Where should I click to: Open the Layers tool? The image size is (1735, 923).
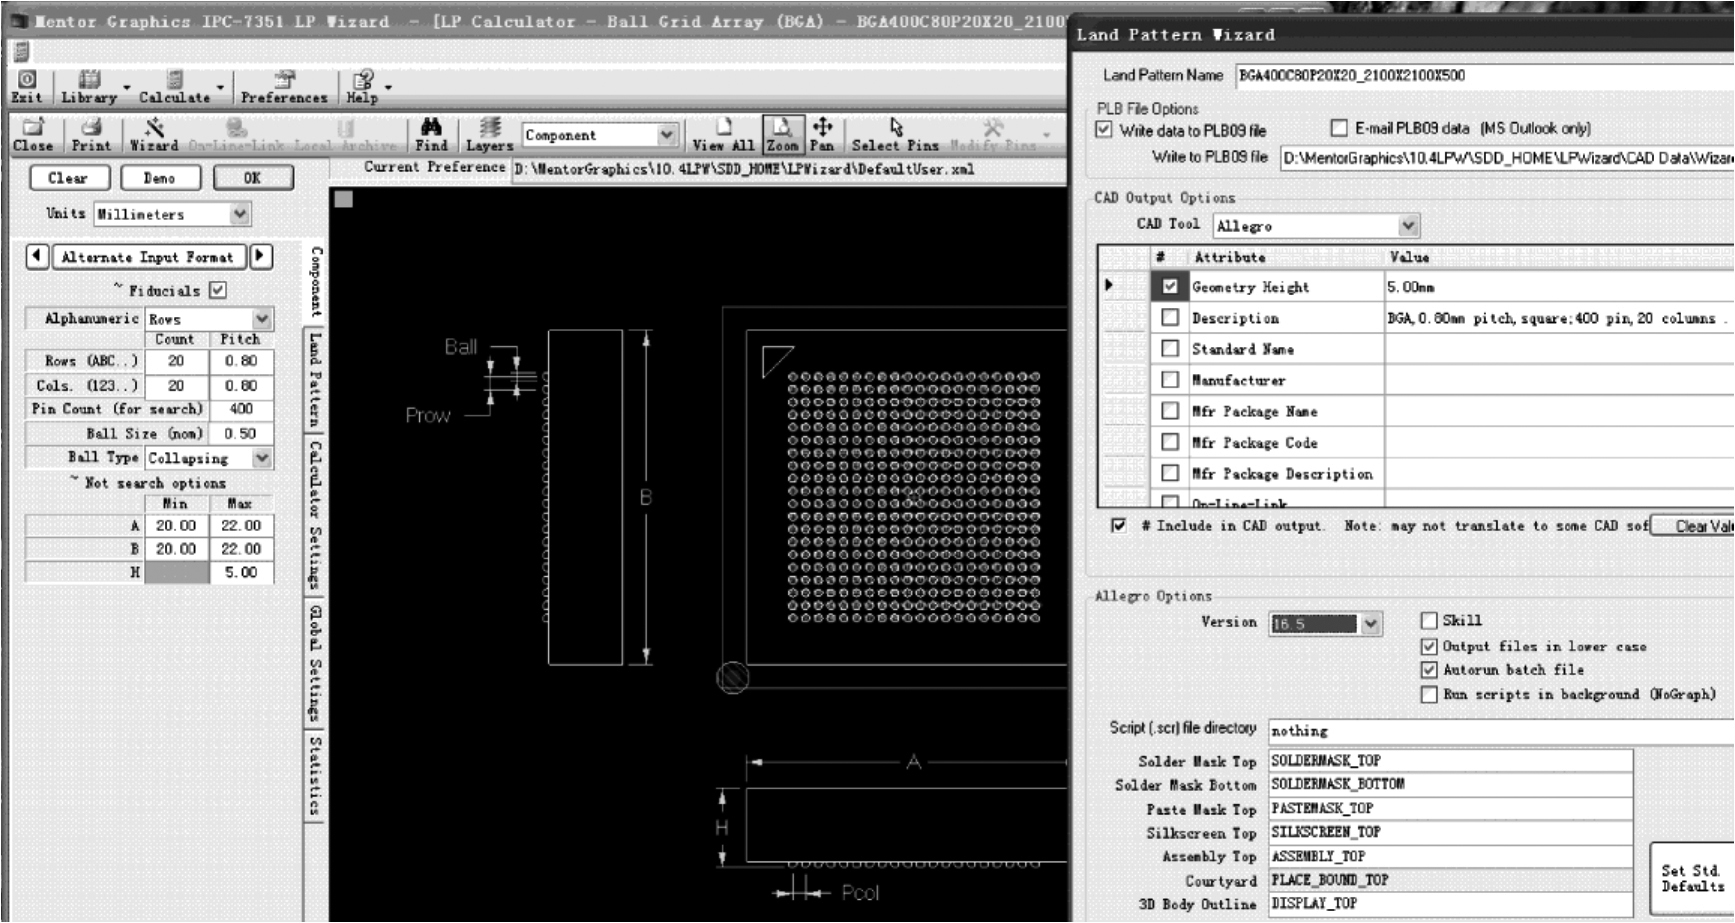pyautogui.click(x=489, y=134)
